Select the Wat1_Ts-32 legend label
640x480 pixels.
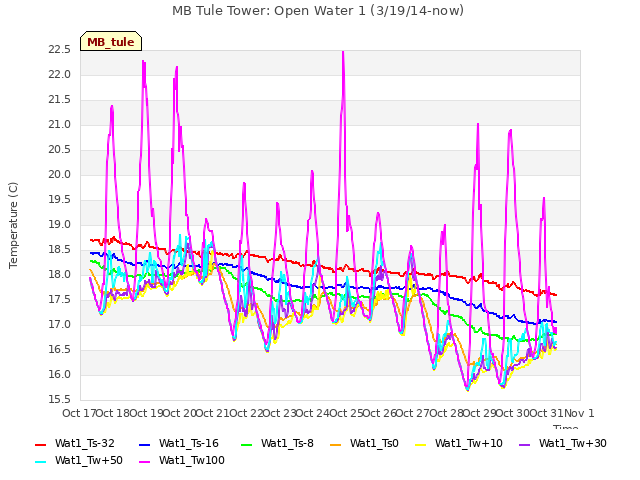[x=84, y=444]
